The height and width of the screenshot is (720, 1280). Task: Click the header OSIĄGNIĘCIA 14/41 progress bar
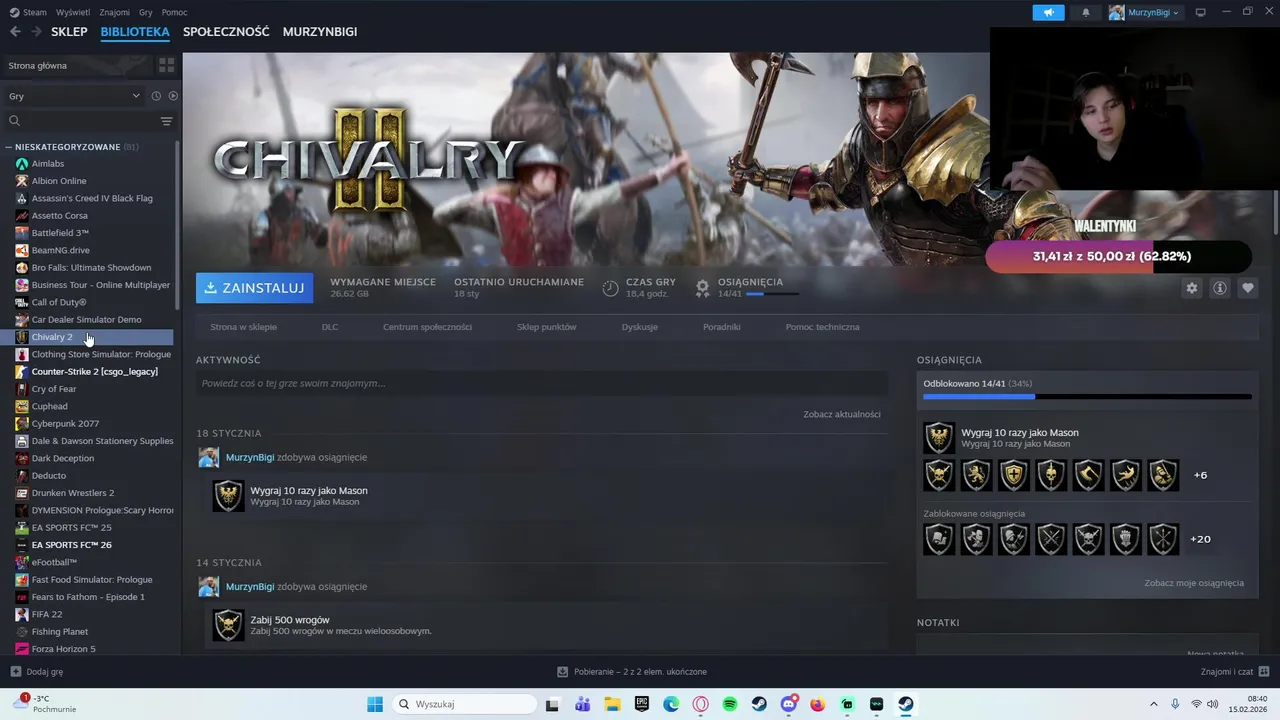tap(772, 294)
